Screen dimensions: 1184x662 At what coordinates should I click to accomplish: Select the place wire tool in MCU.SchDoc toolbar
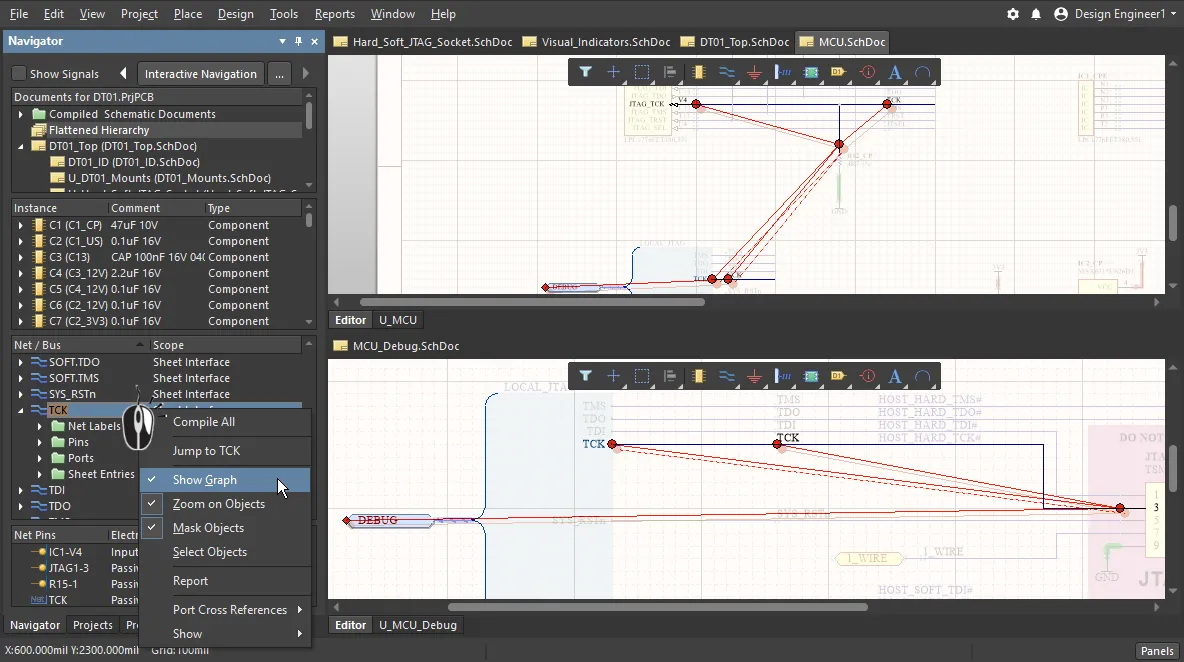click(x=726, y=72)
